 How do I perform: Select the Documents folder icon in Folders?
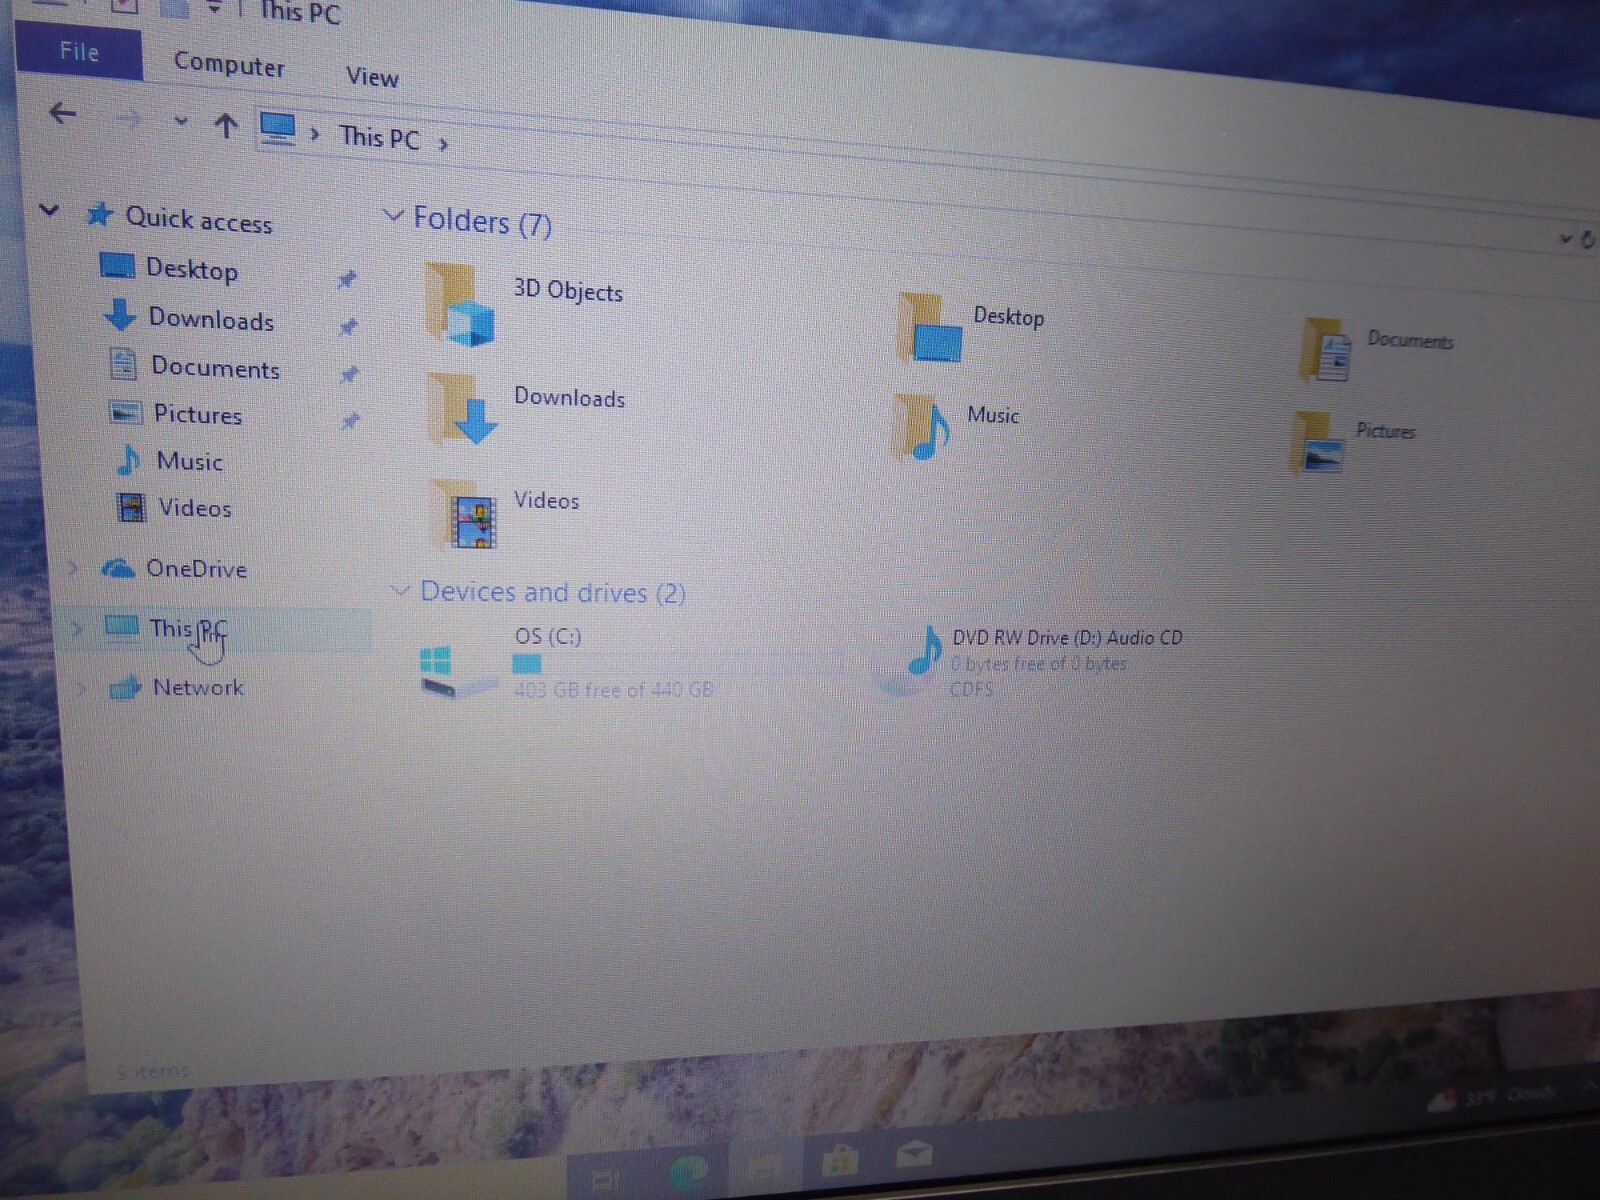point(1327,351)
